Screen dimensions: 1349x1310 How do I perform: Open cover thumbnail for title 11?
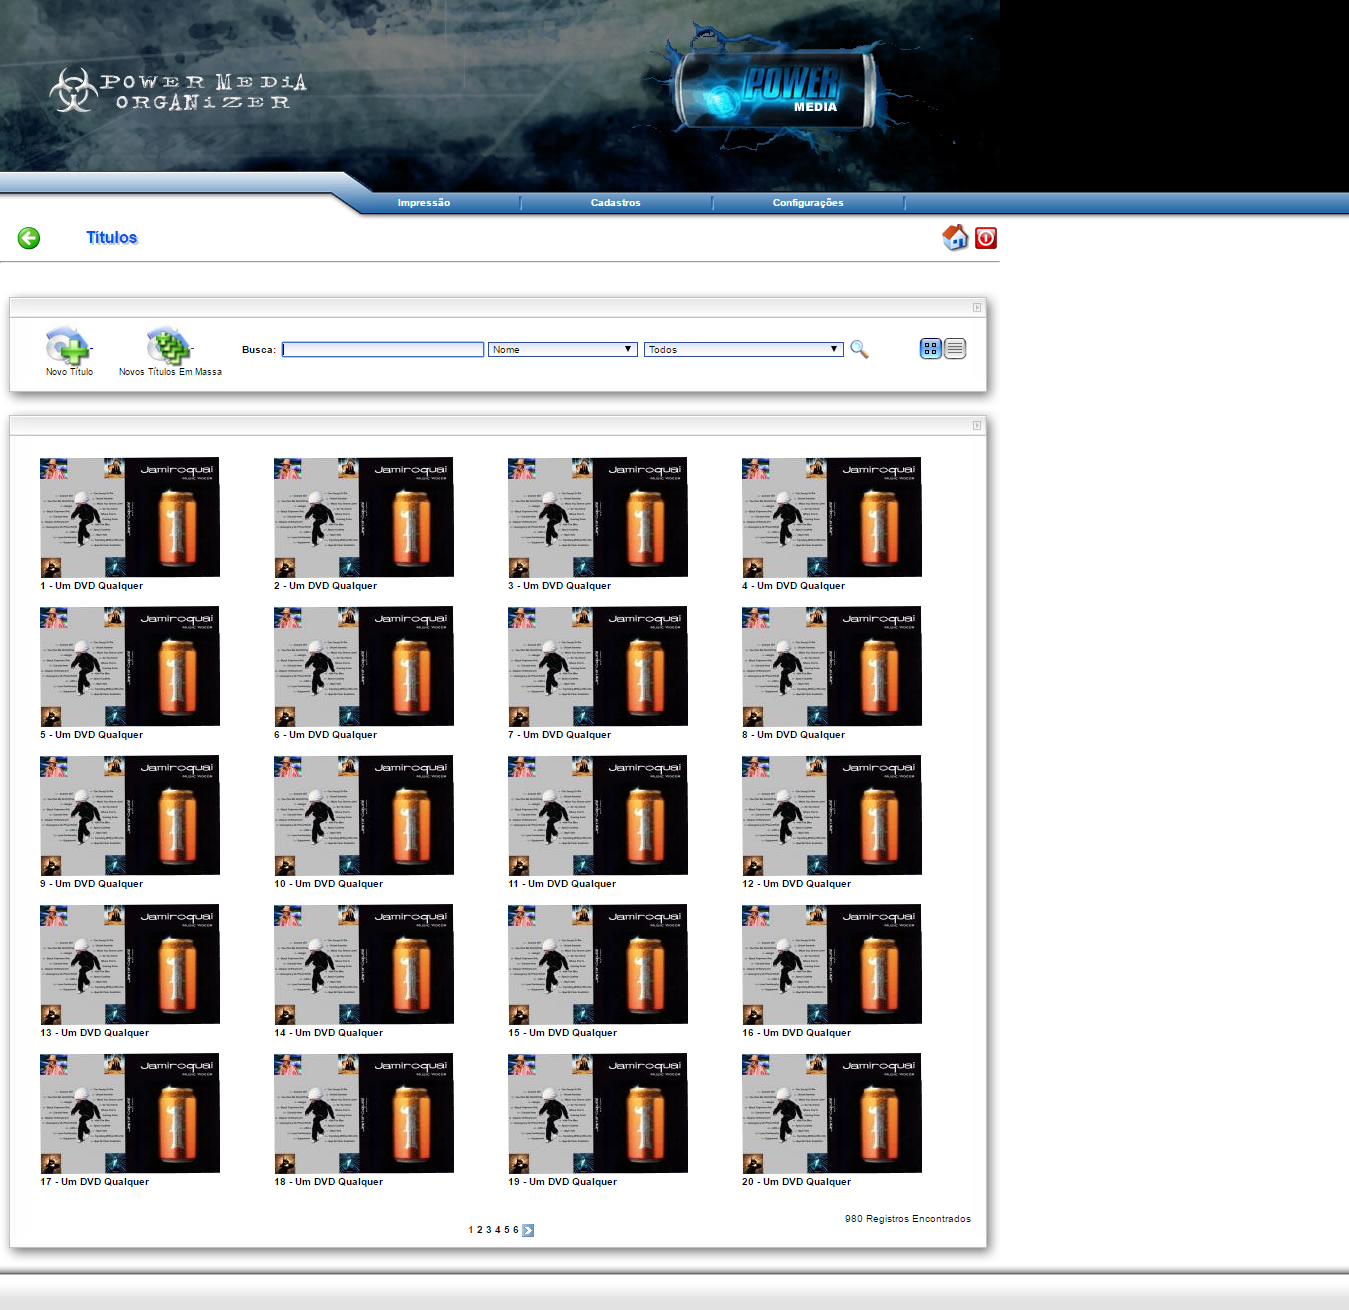[x=598, y=815]
